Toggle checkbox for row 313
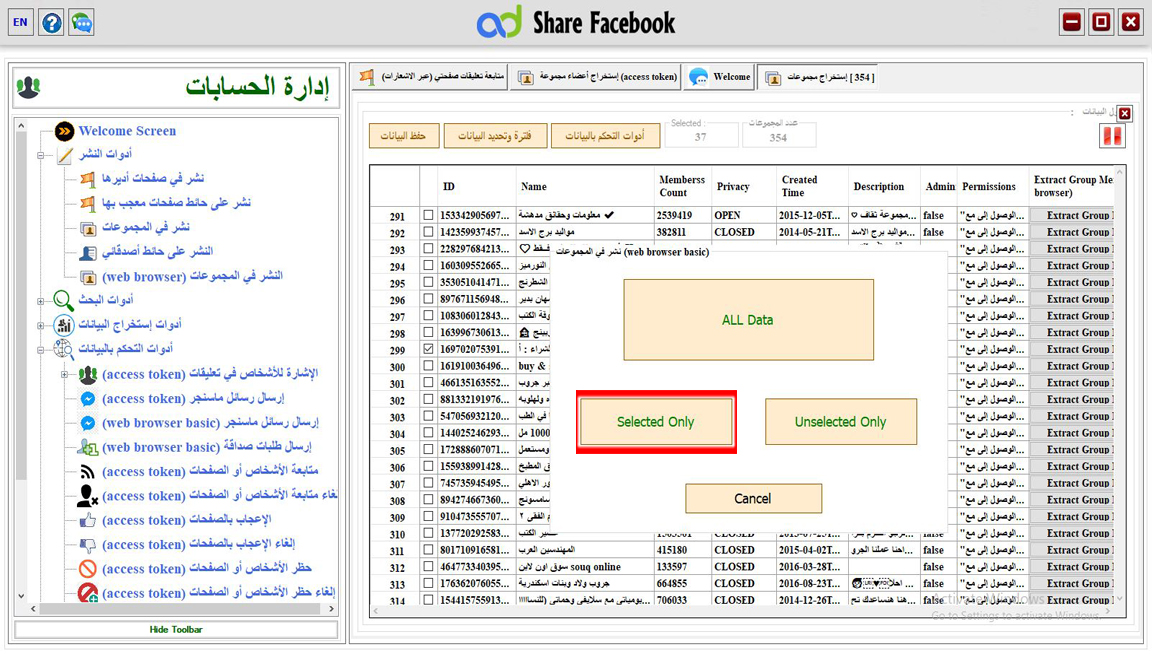1152x654 pixels. pos(428,583)
